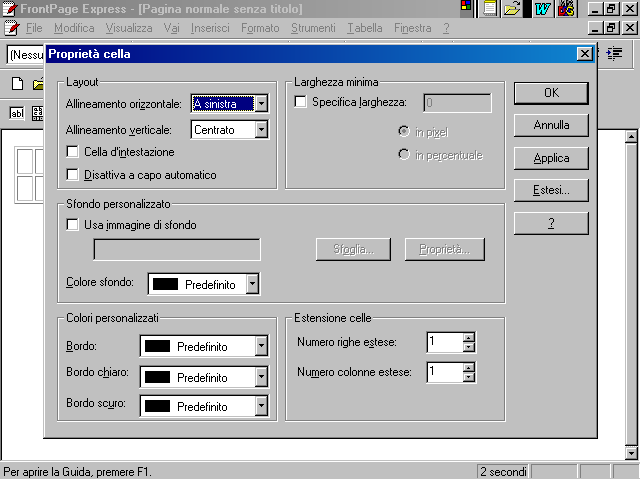Image resolution: width=640 pixels, height=480 pixels.
Task: Select the in percentuale radio button
Action: [404, 155]
